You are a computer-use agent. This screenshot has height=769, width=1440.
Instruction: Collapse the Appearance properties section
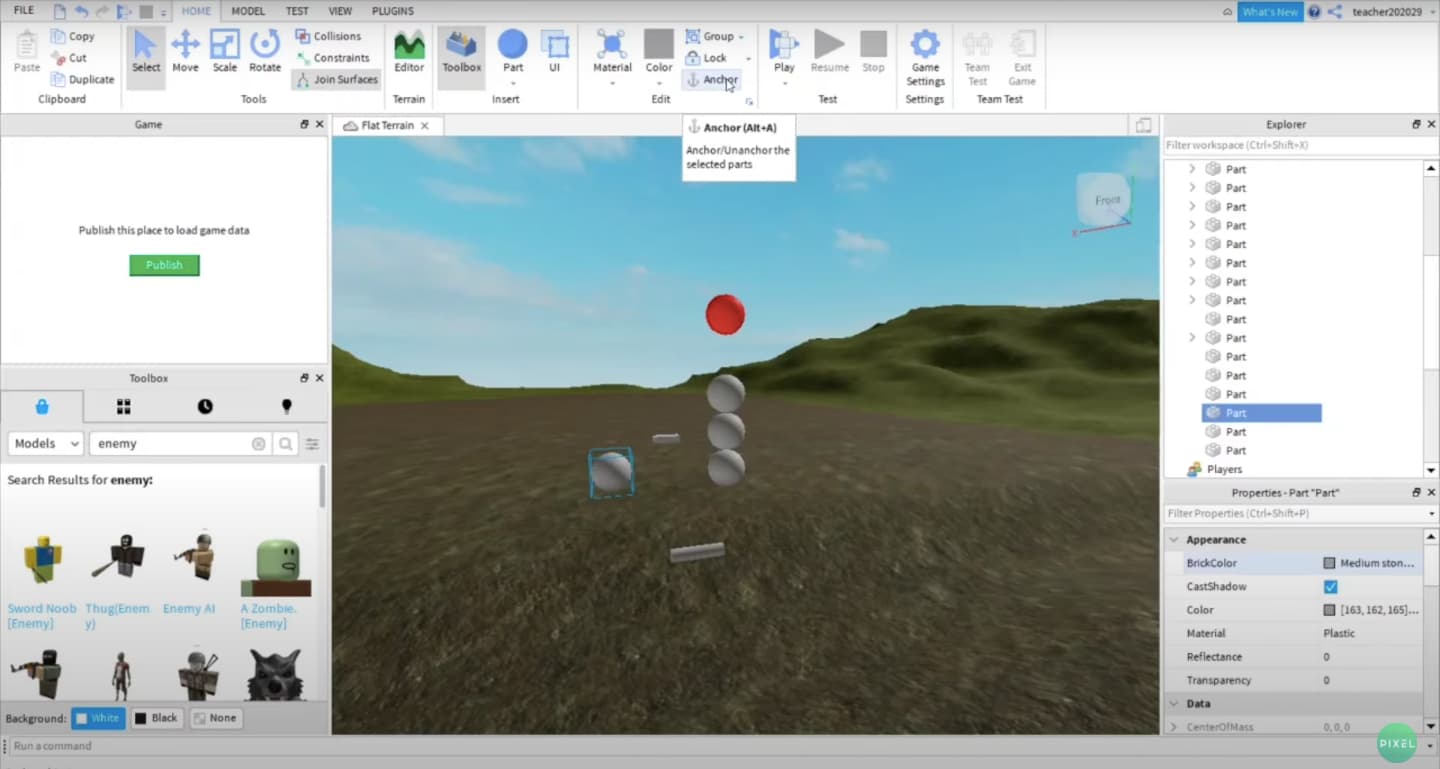[x=1175, y=540]
